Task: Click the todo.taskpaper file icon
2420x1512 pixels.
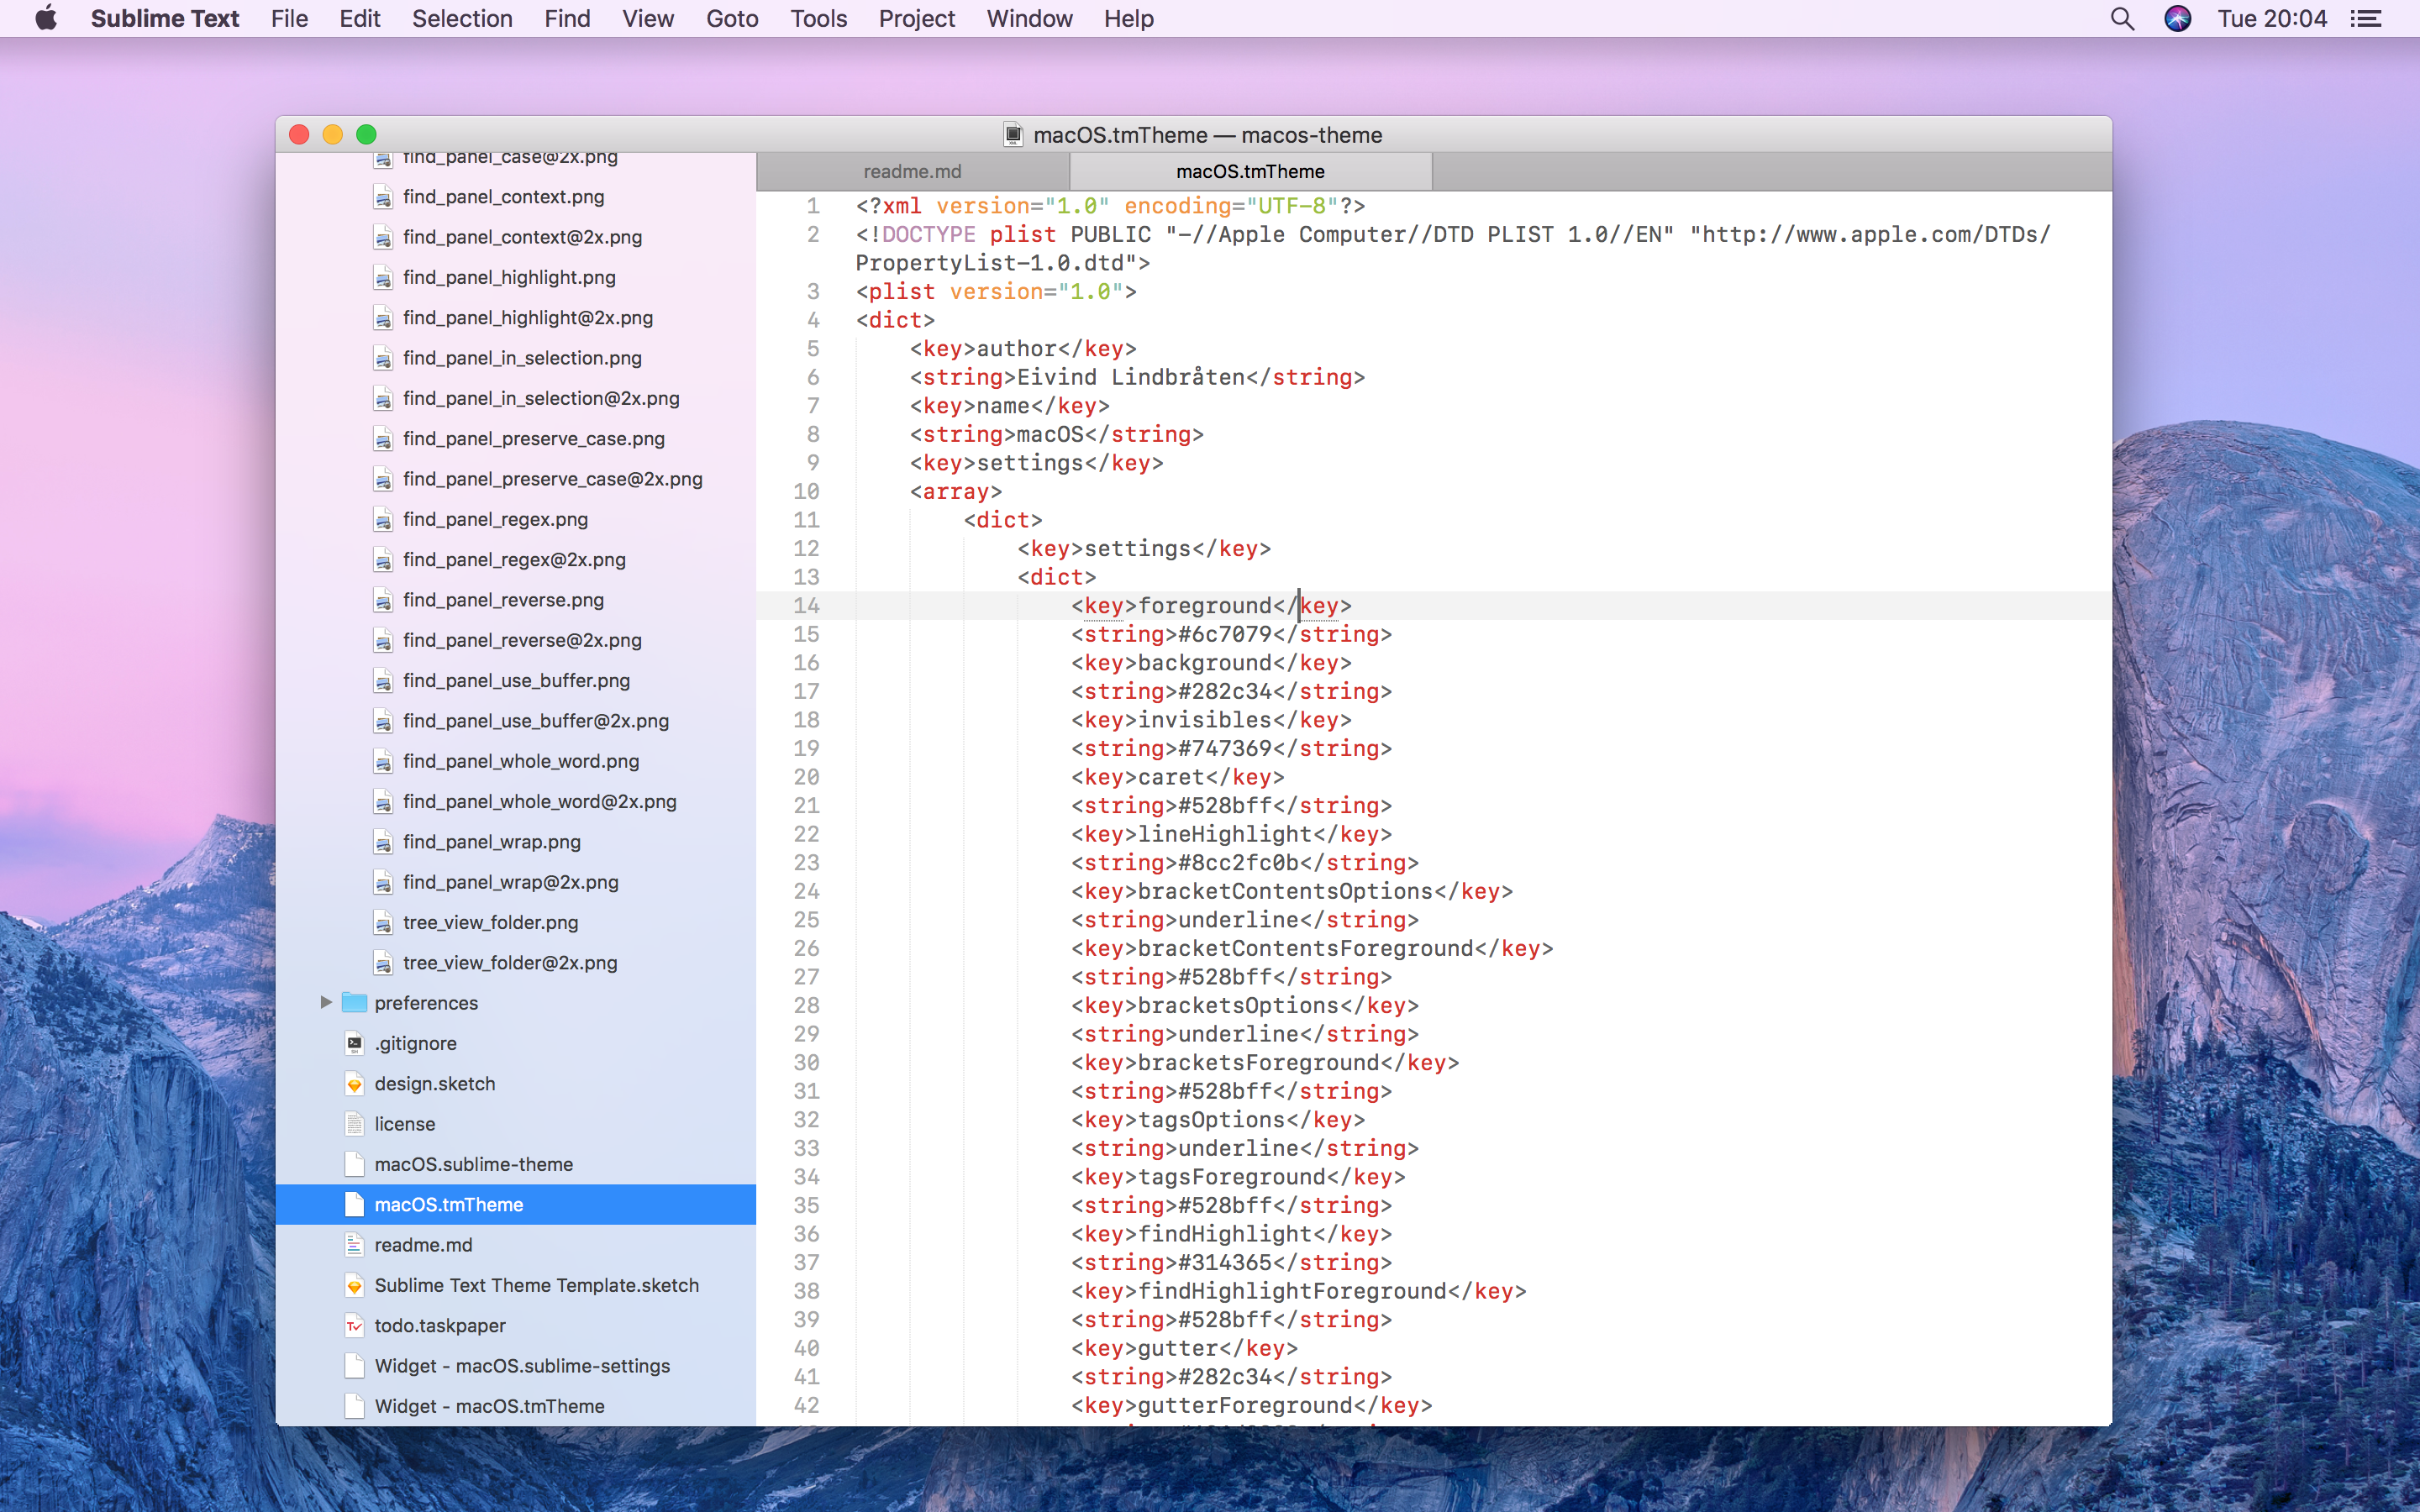Action: click(x=354, y=1326)
